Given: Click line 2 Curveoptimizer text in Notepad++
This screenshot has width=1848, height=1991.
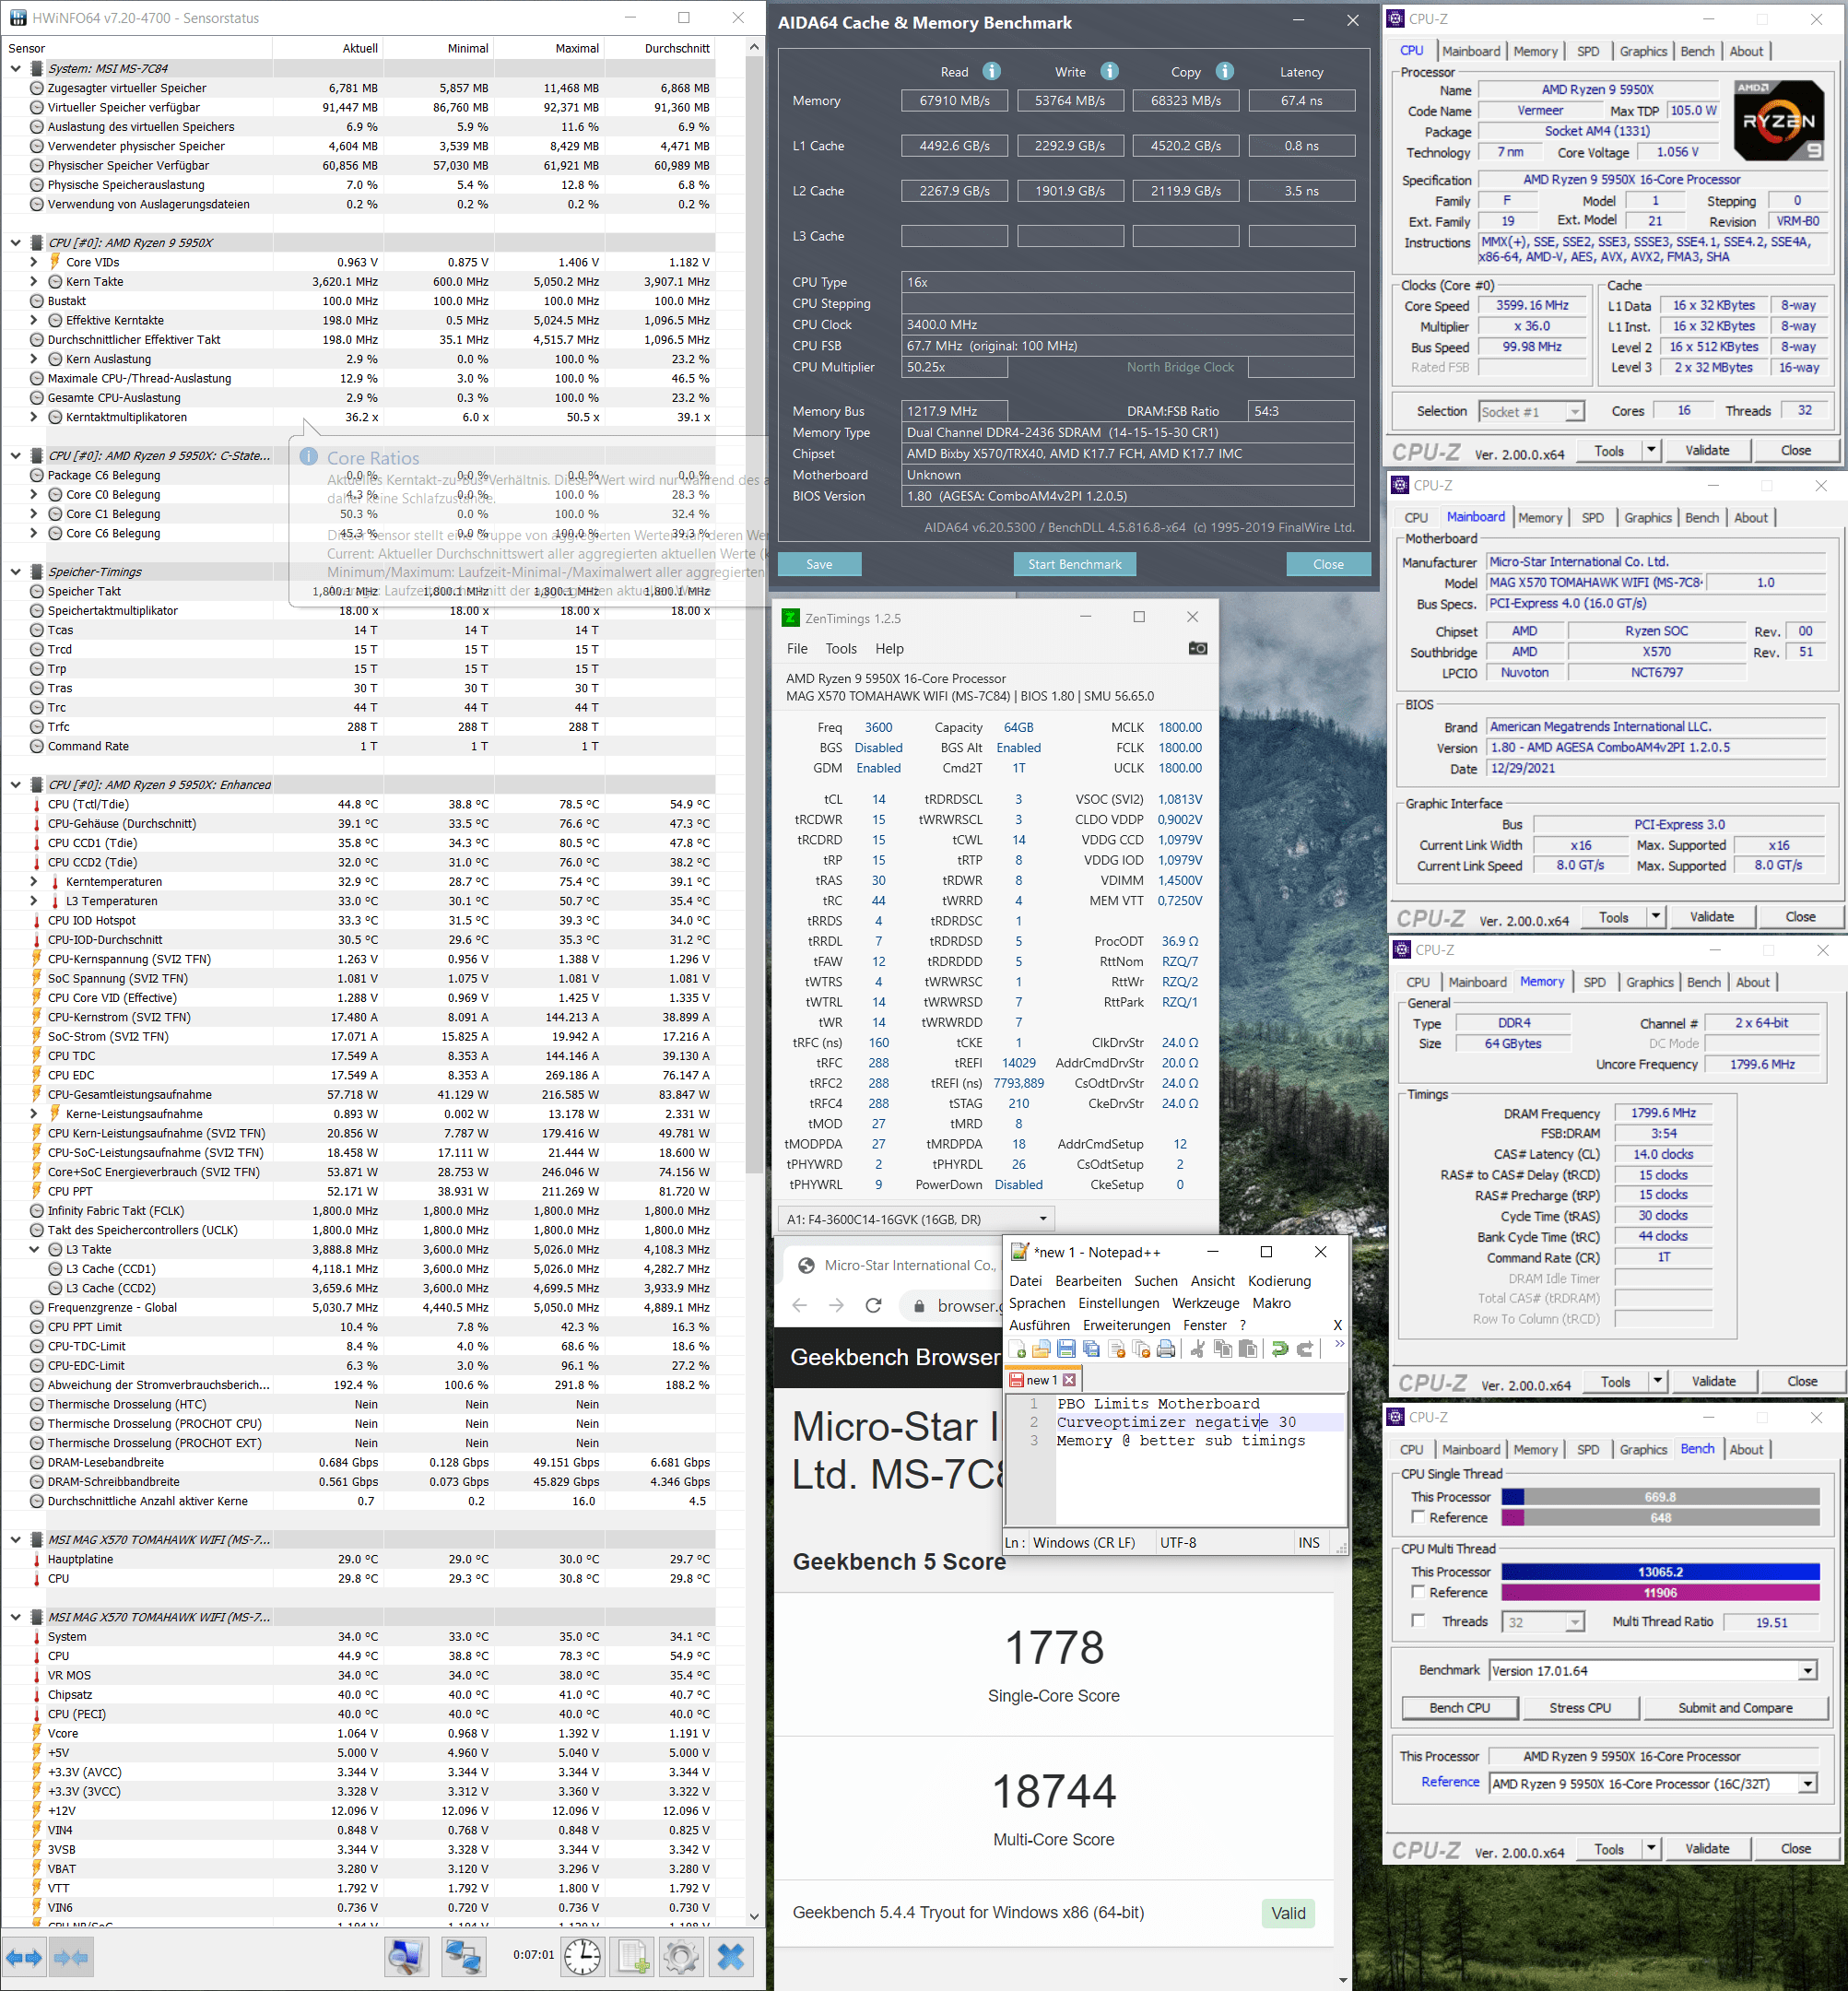Looking at the screenshot, I should click(x=1176, y=1422).
